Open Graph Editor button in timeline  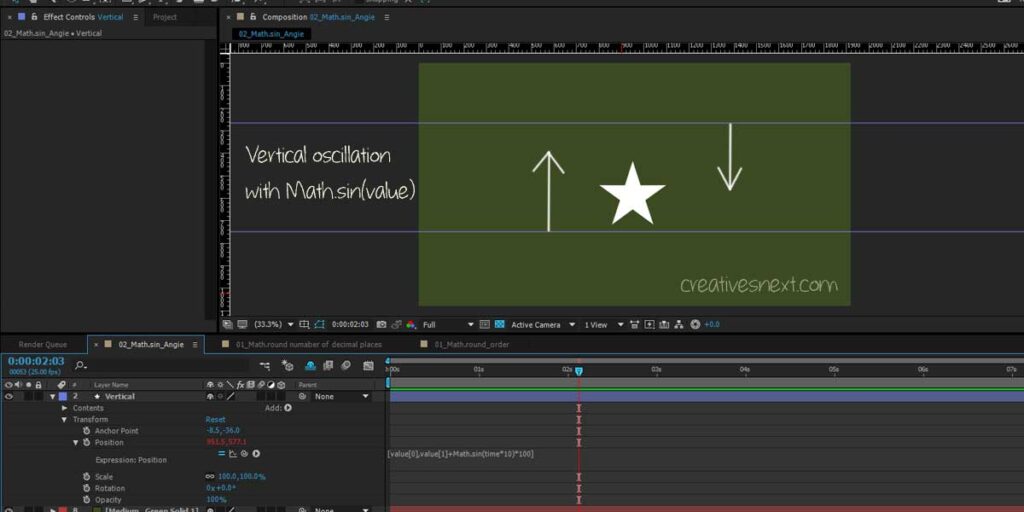tap(368, 366)
